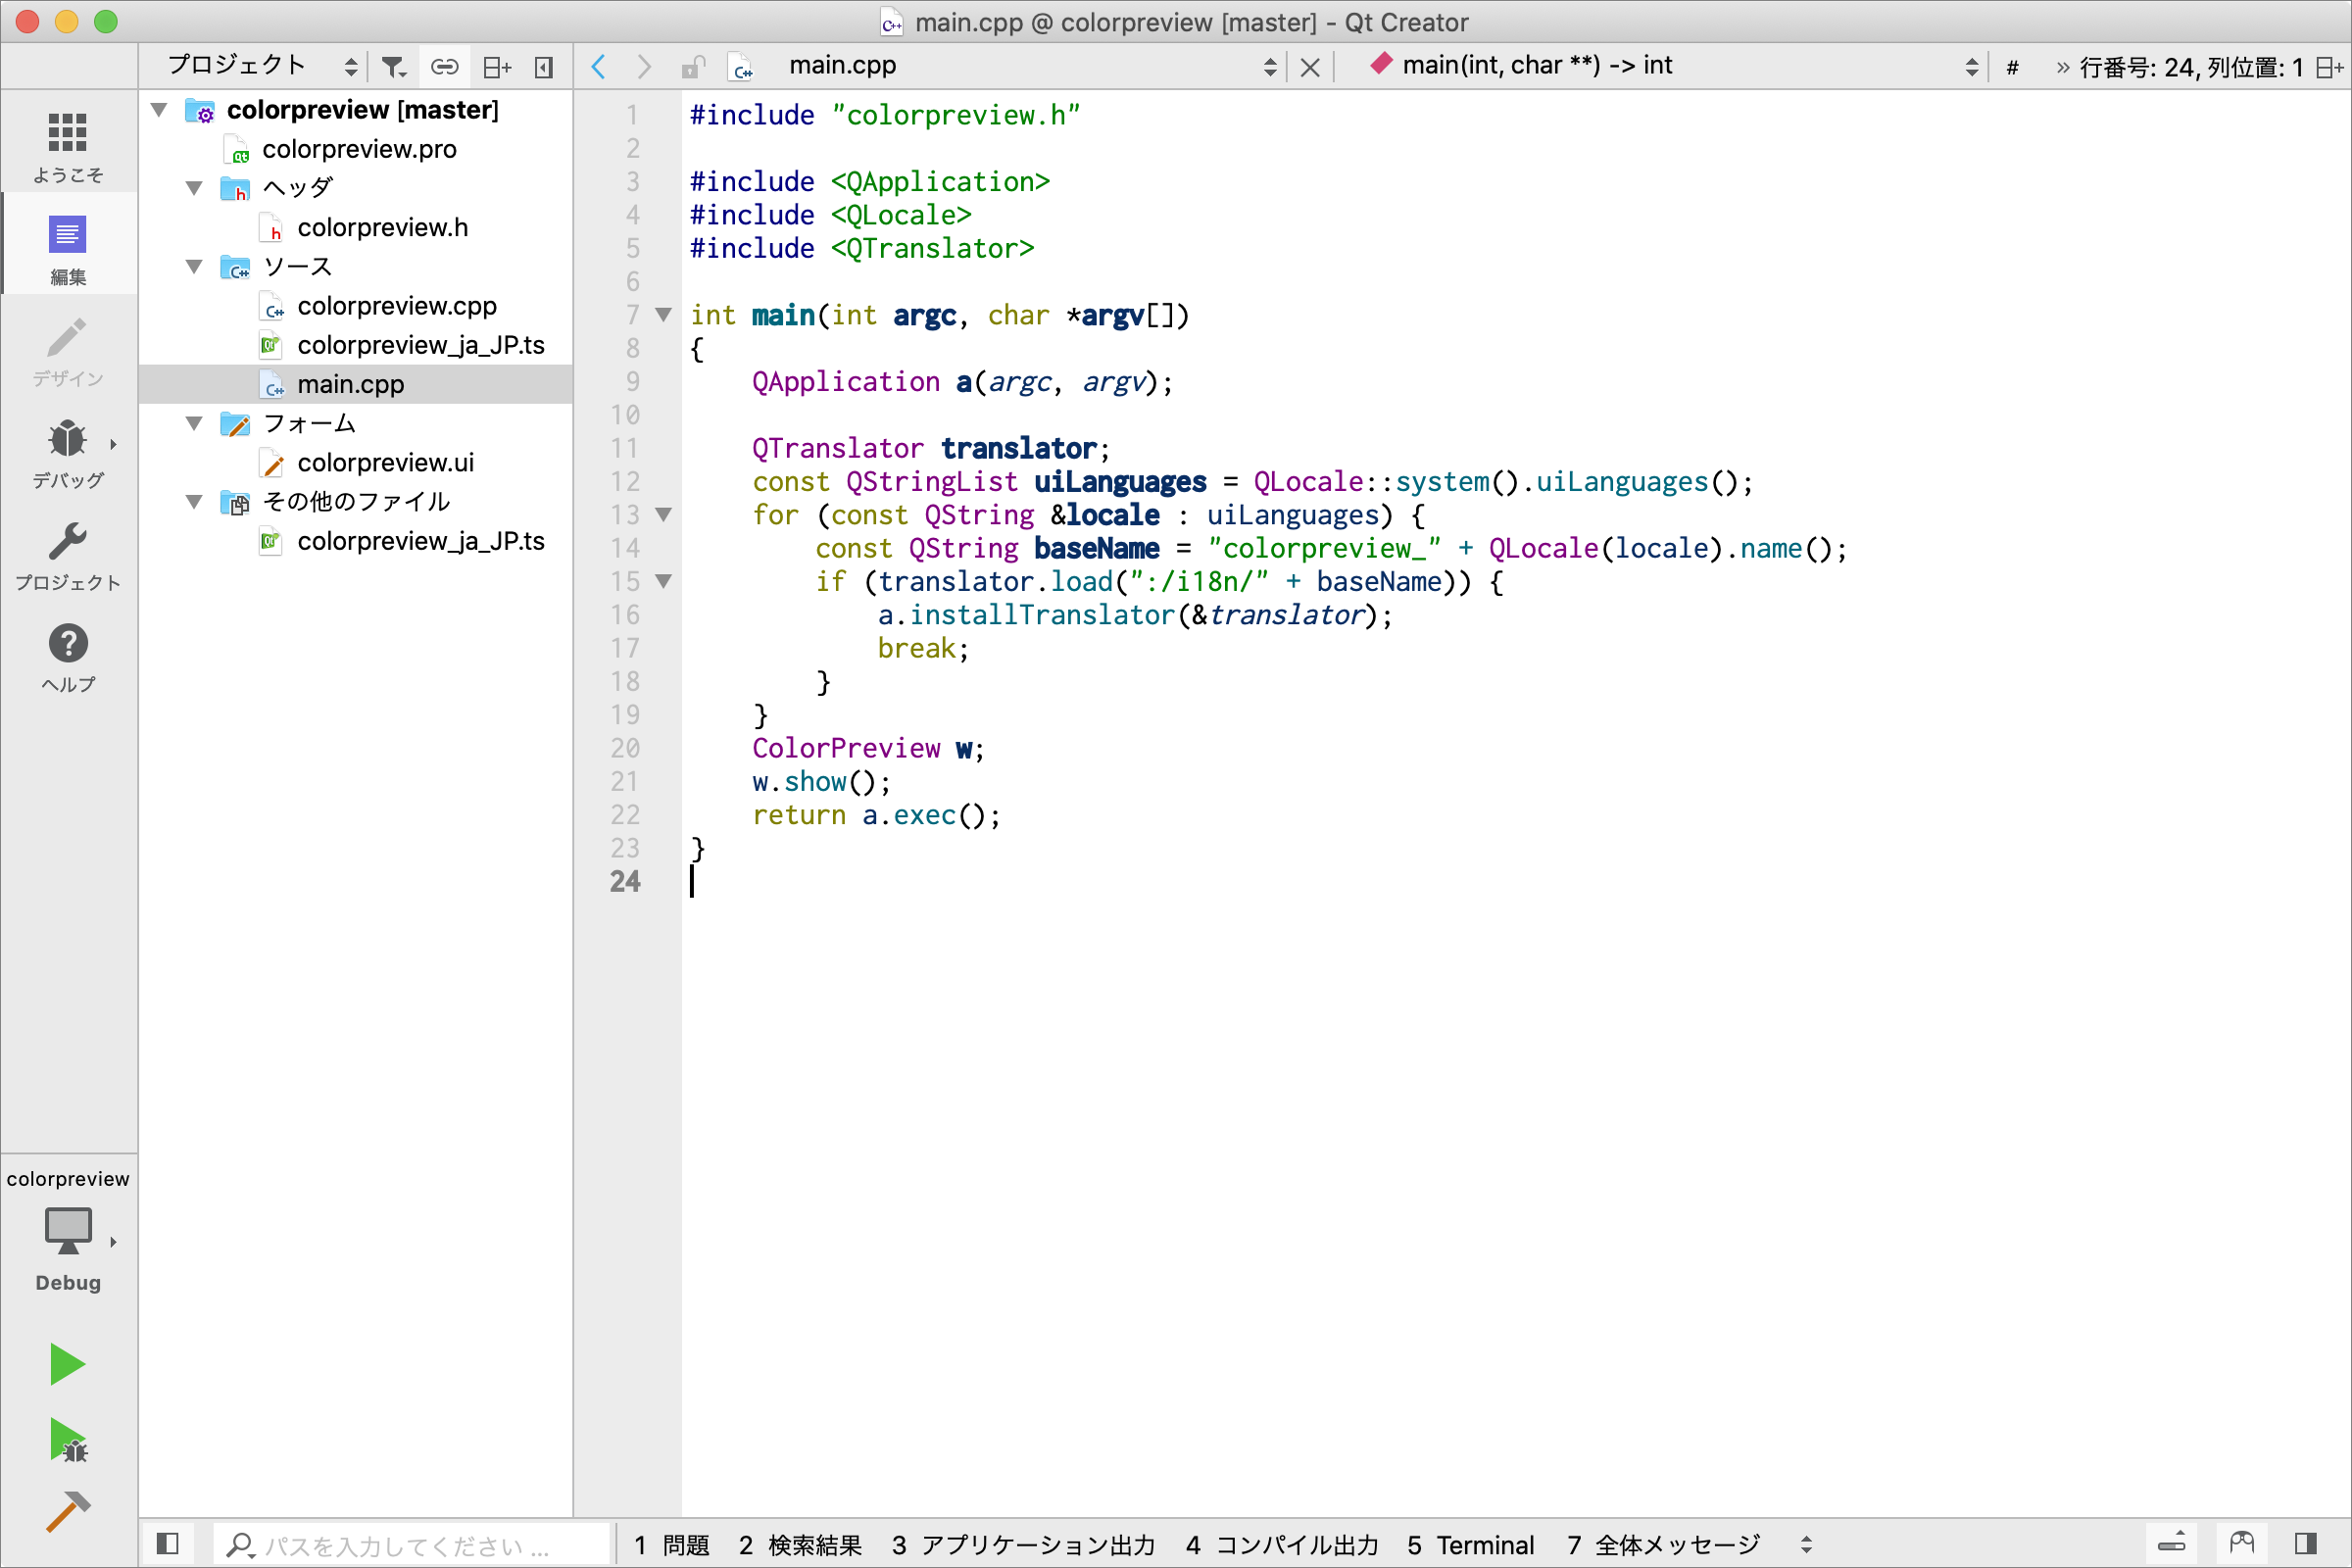2352x1568 pixels.
Task: Fold the for loop at line 13
Action: (x=663, y=515)
